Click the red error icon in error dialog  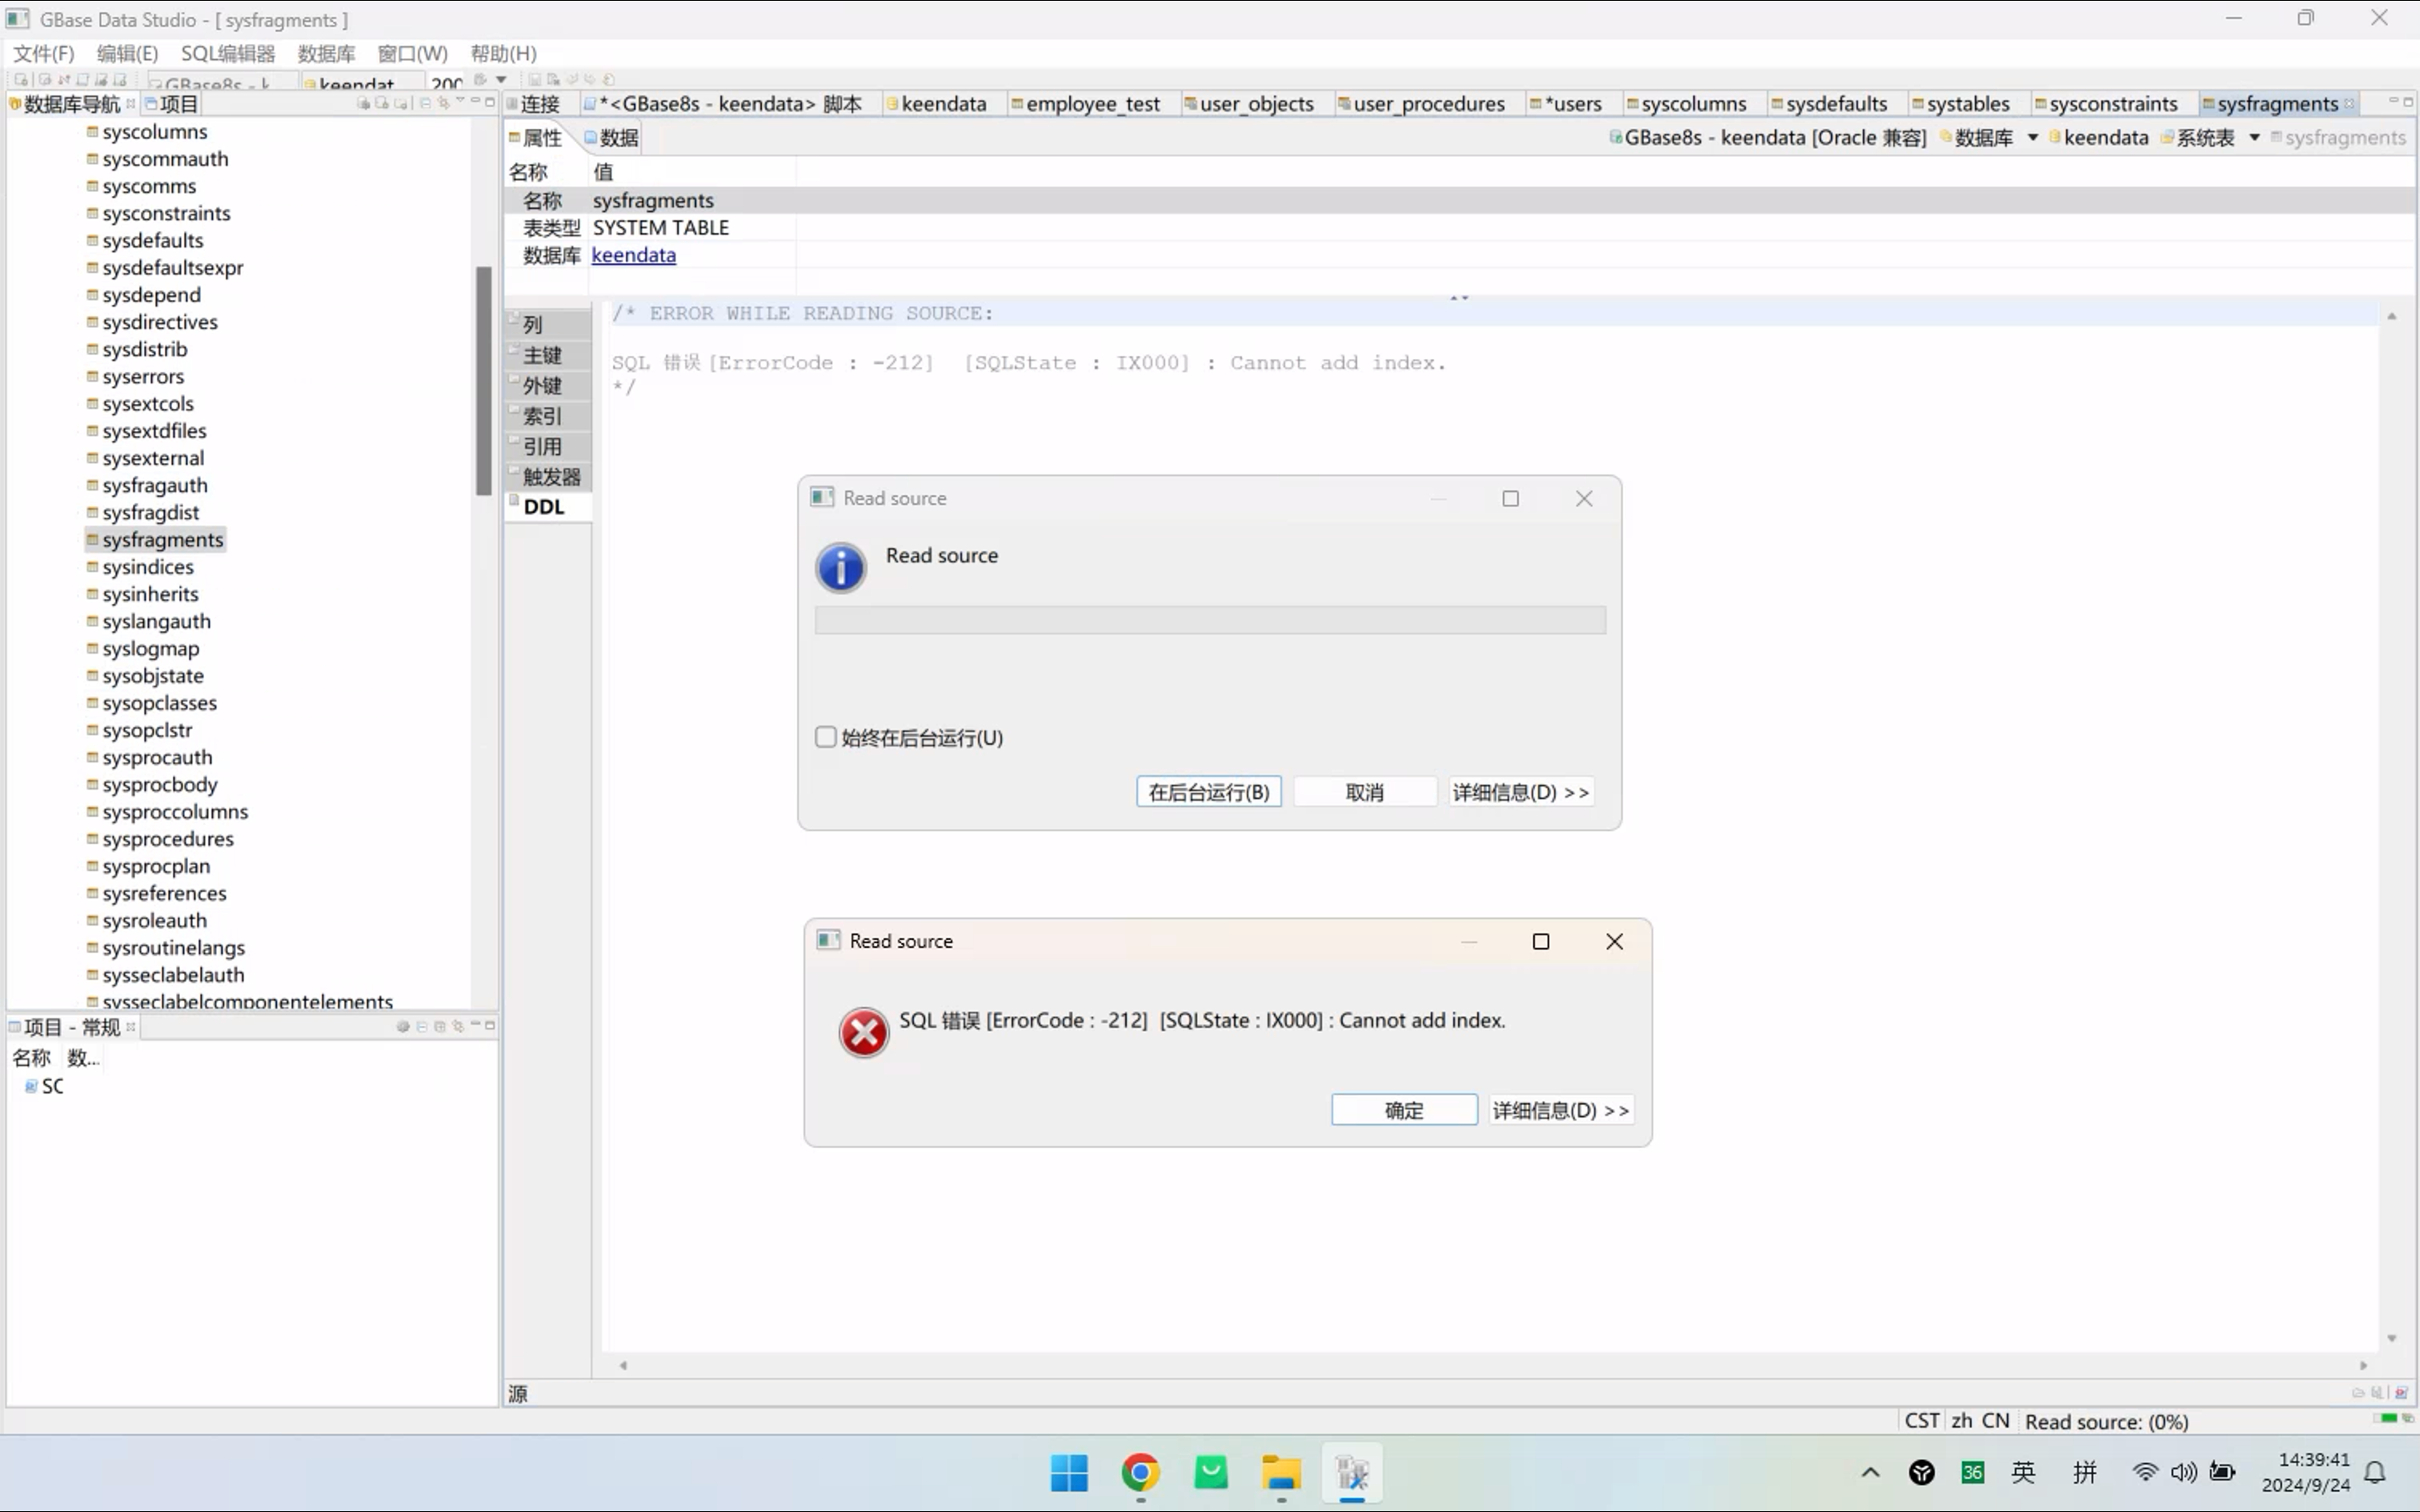[x=864, y=1032]
